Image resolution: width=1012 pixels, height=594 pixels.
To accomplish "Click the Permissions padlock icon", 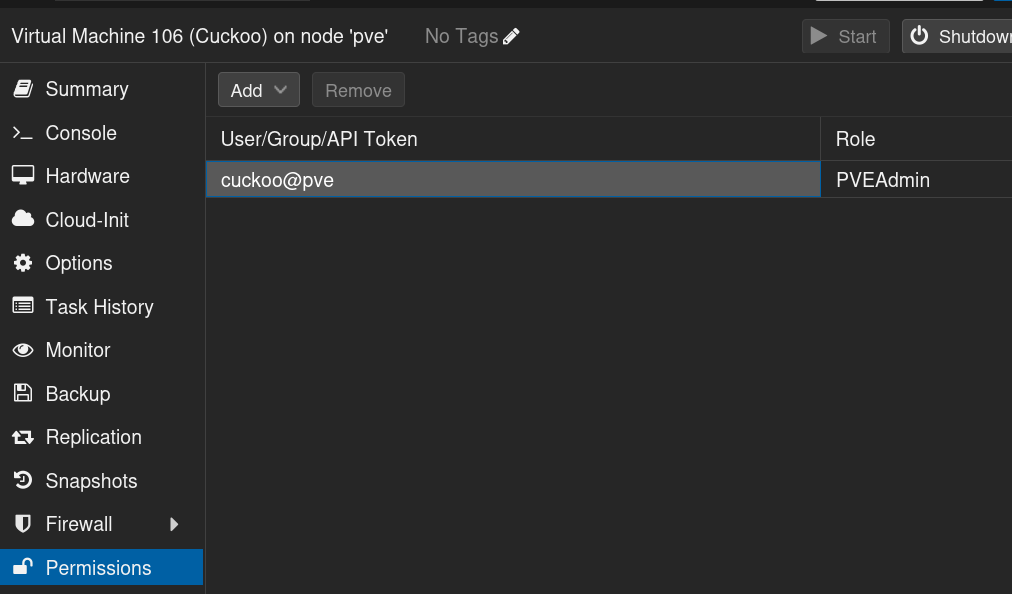I will 22,567.
